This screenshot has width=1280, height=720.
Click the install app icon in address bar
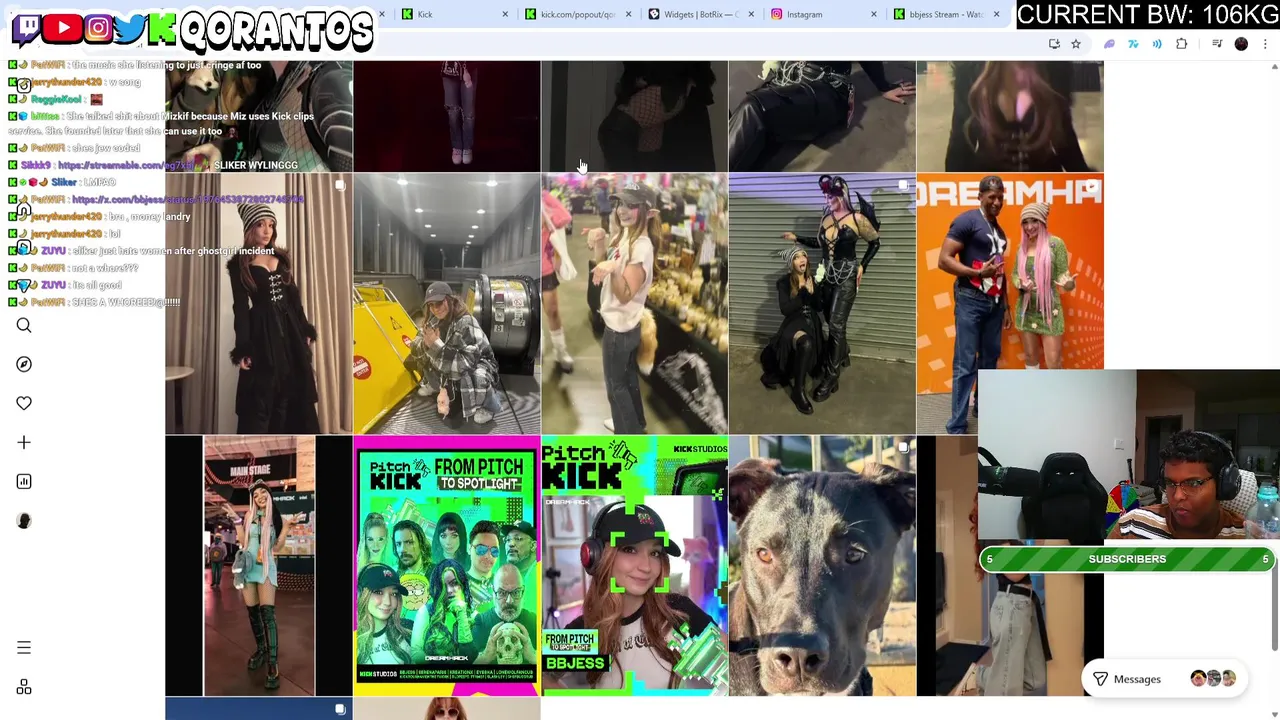1054,44
